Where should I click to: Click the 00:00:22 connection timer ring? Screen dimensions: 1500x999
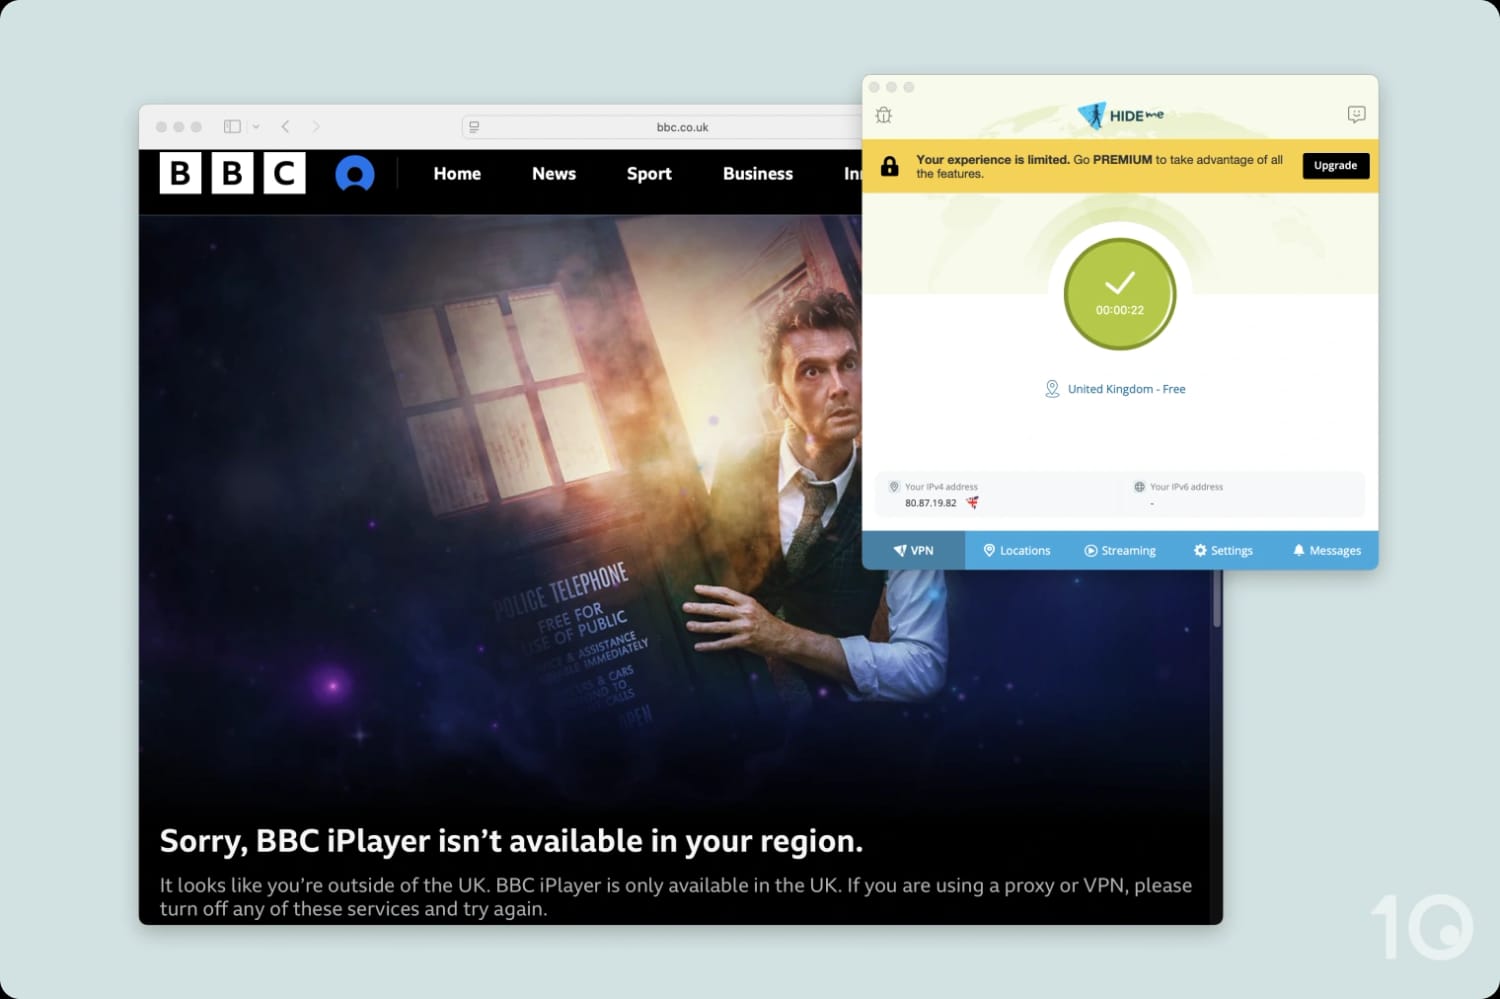pyautogui.click(x=1119, y=310)
